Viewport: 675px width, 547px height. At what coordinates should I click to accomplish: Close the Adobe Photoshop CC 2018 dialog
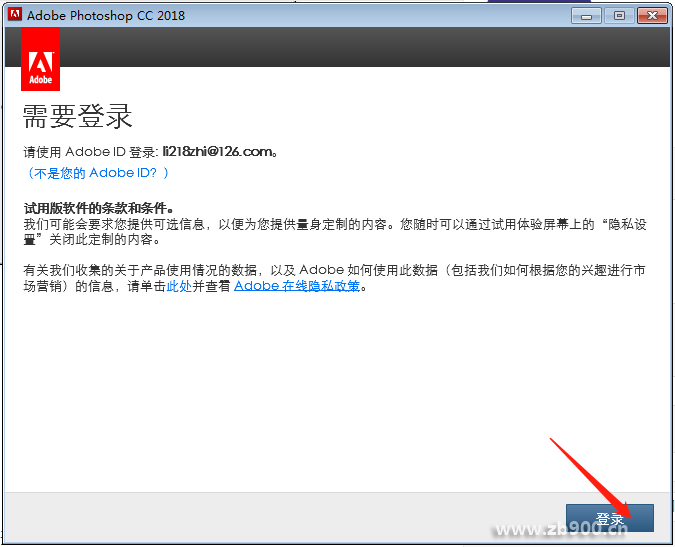(652, 15)
